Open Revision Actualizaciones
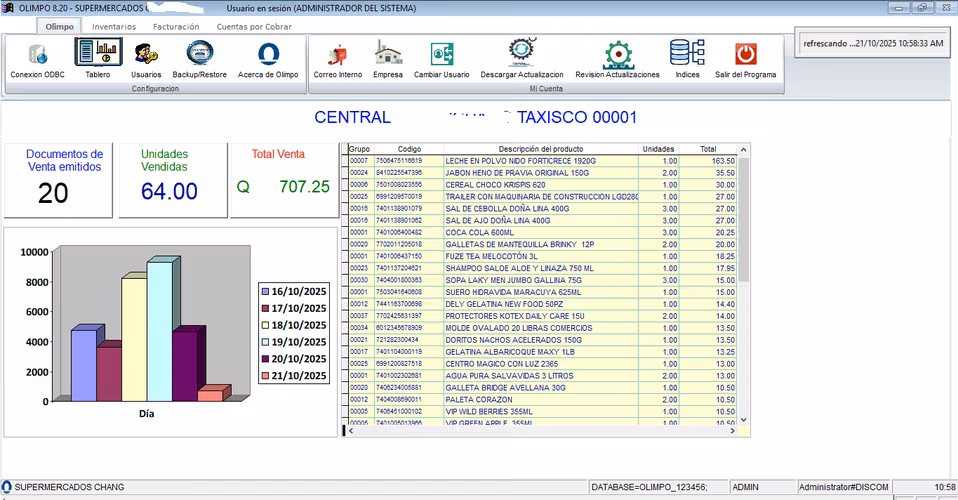 tap(617, 60)
